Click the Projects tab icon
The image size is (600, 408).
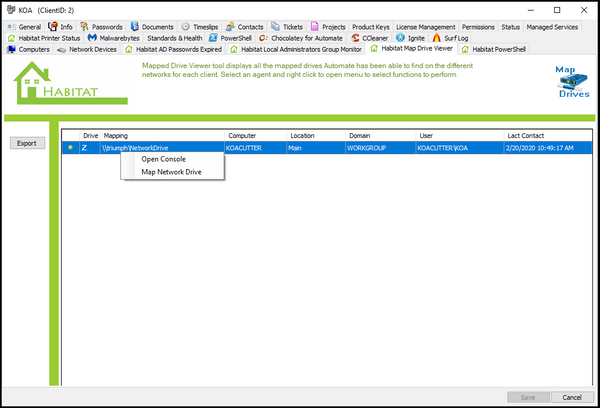click(x=315, y=26)
